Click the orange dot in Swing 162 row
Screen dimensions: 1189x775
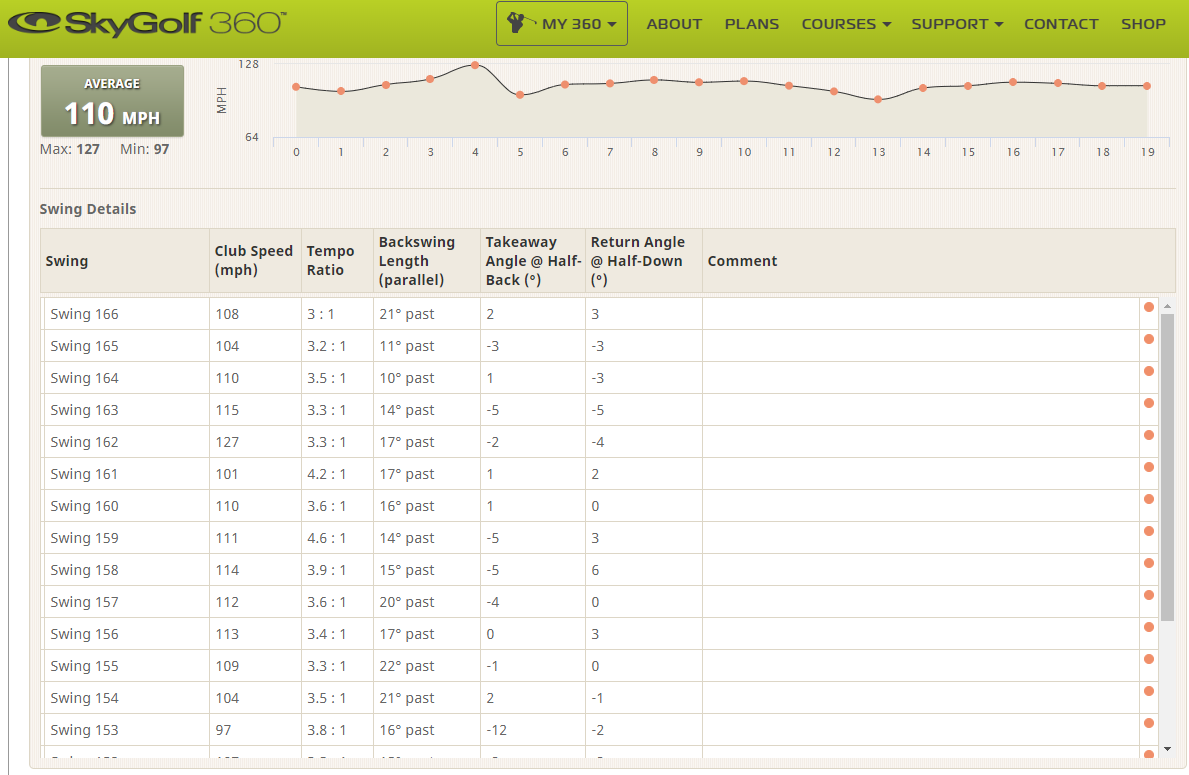(x=1149, y=435)
